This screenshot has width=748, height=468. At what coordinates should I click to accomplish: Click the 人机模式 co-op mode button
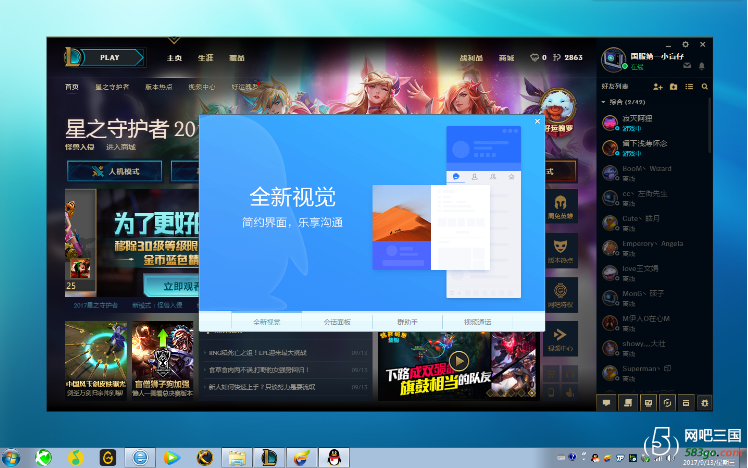click(x=114, y=171)
